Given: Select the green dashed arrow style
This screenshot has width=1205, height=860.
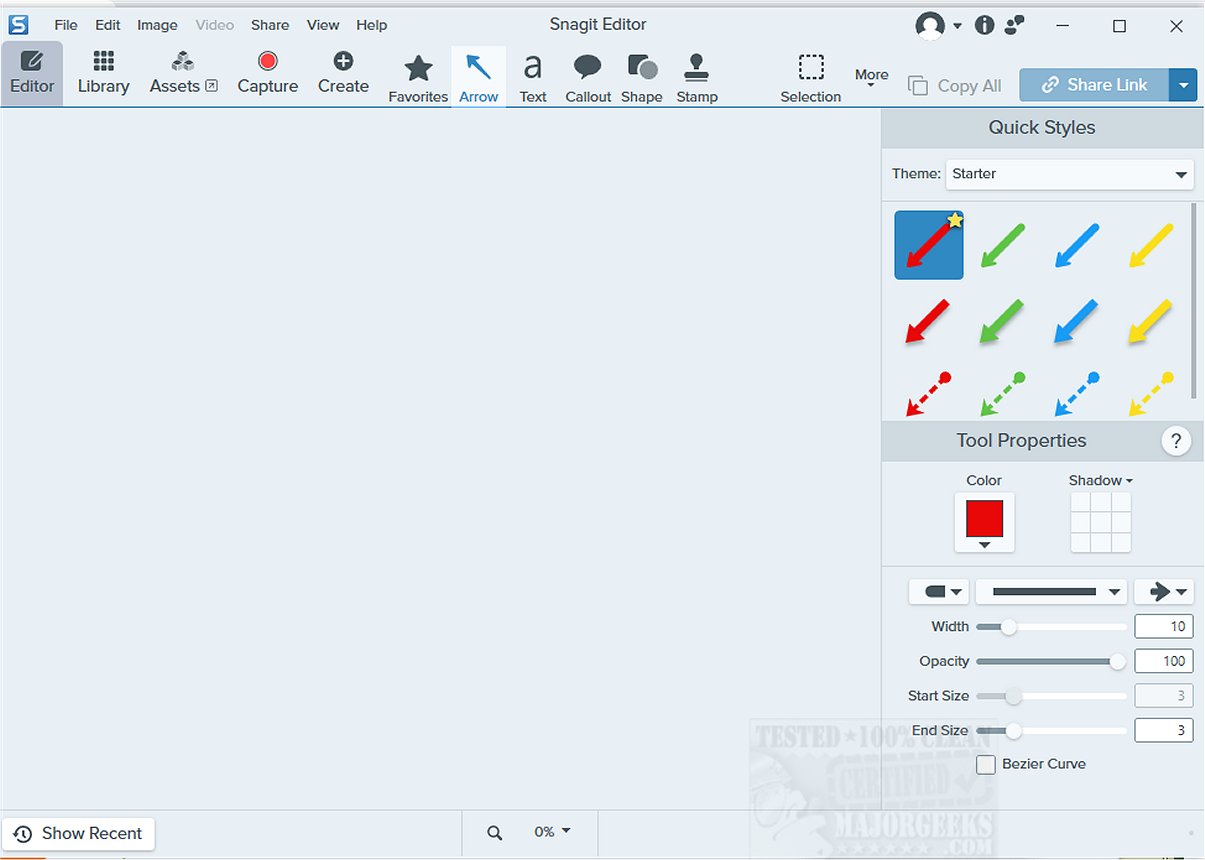Looking at the screenshot, I should tap(1003, 393).
